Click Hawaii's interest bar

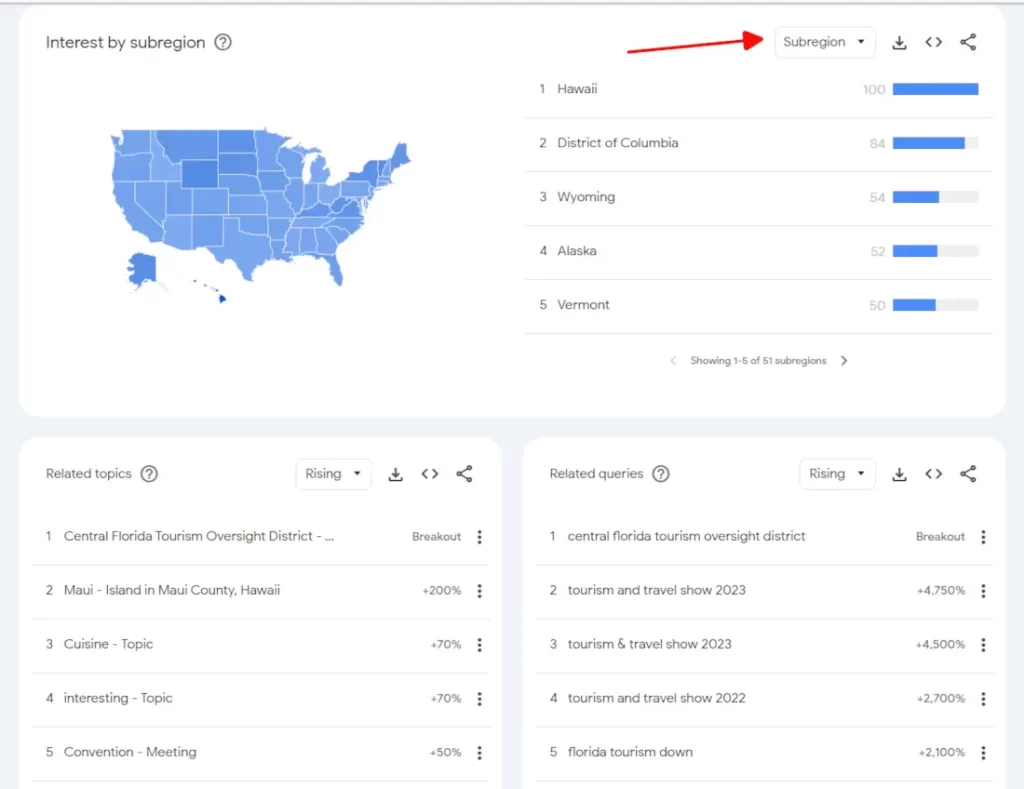[935, 89]
